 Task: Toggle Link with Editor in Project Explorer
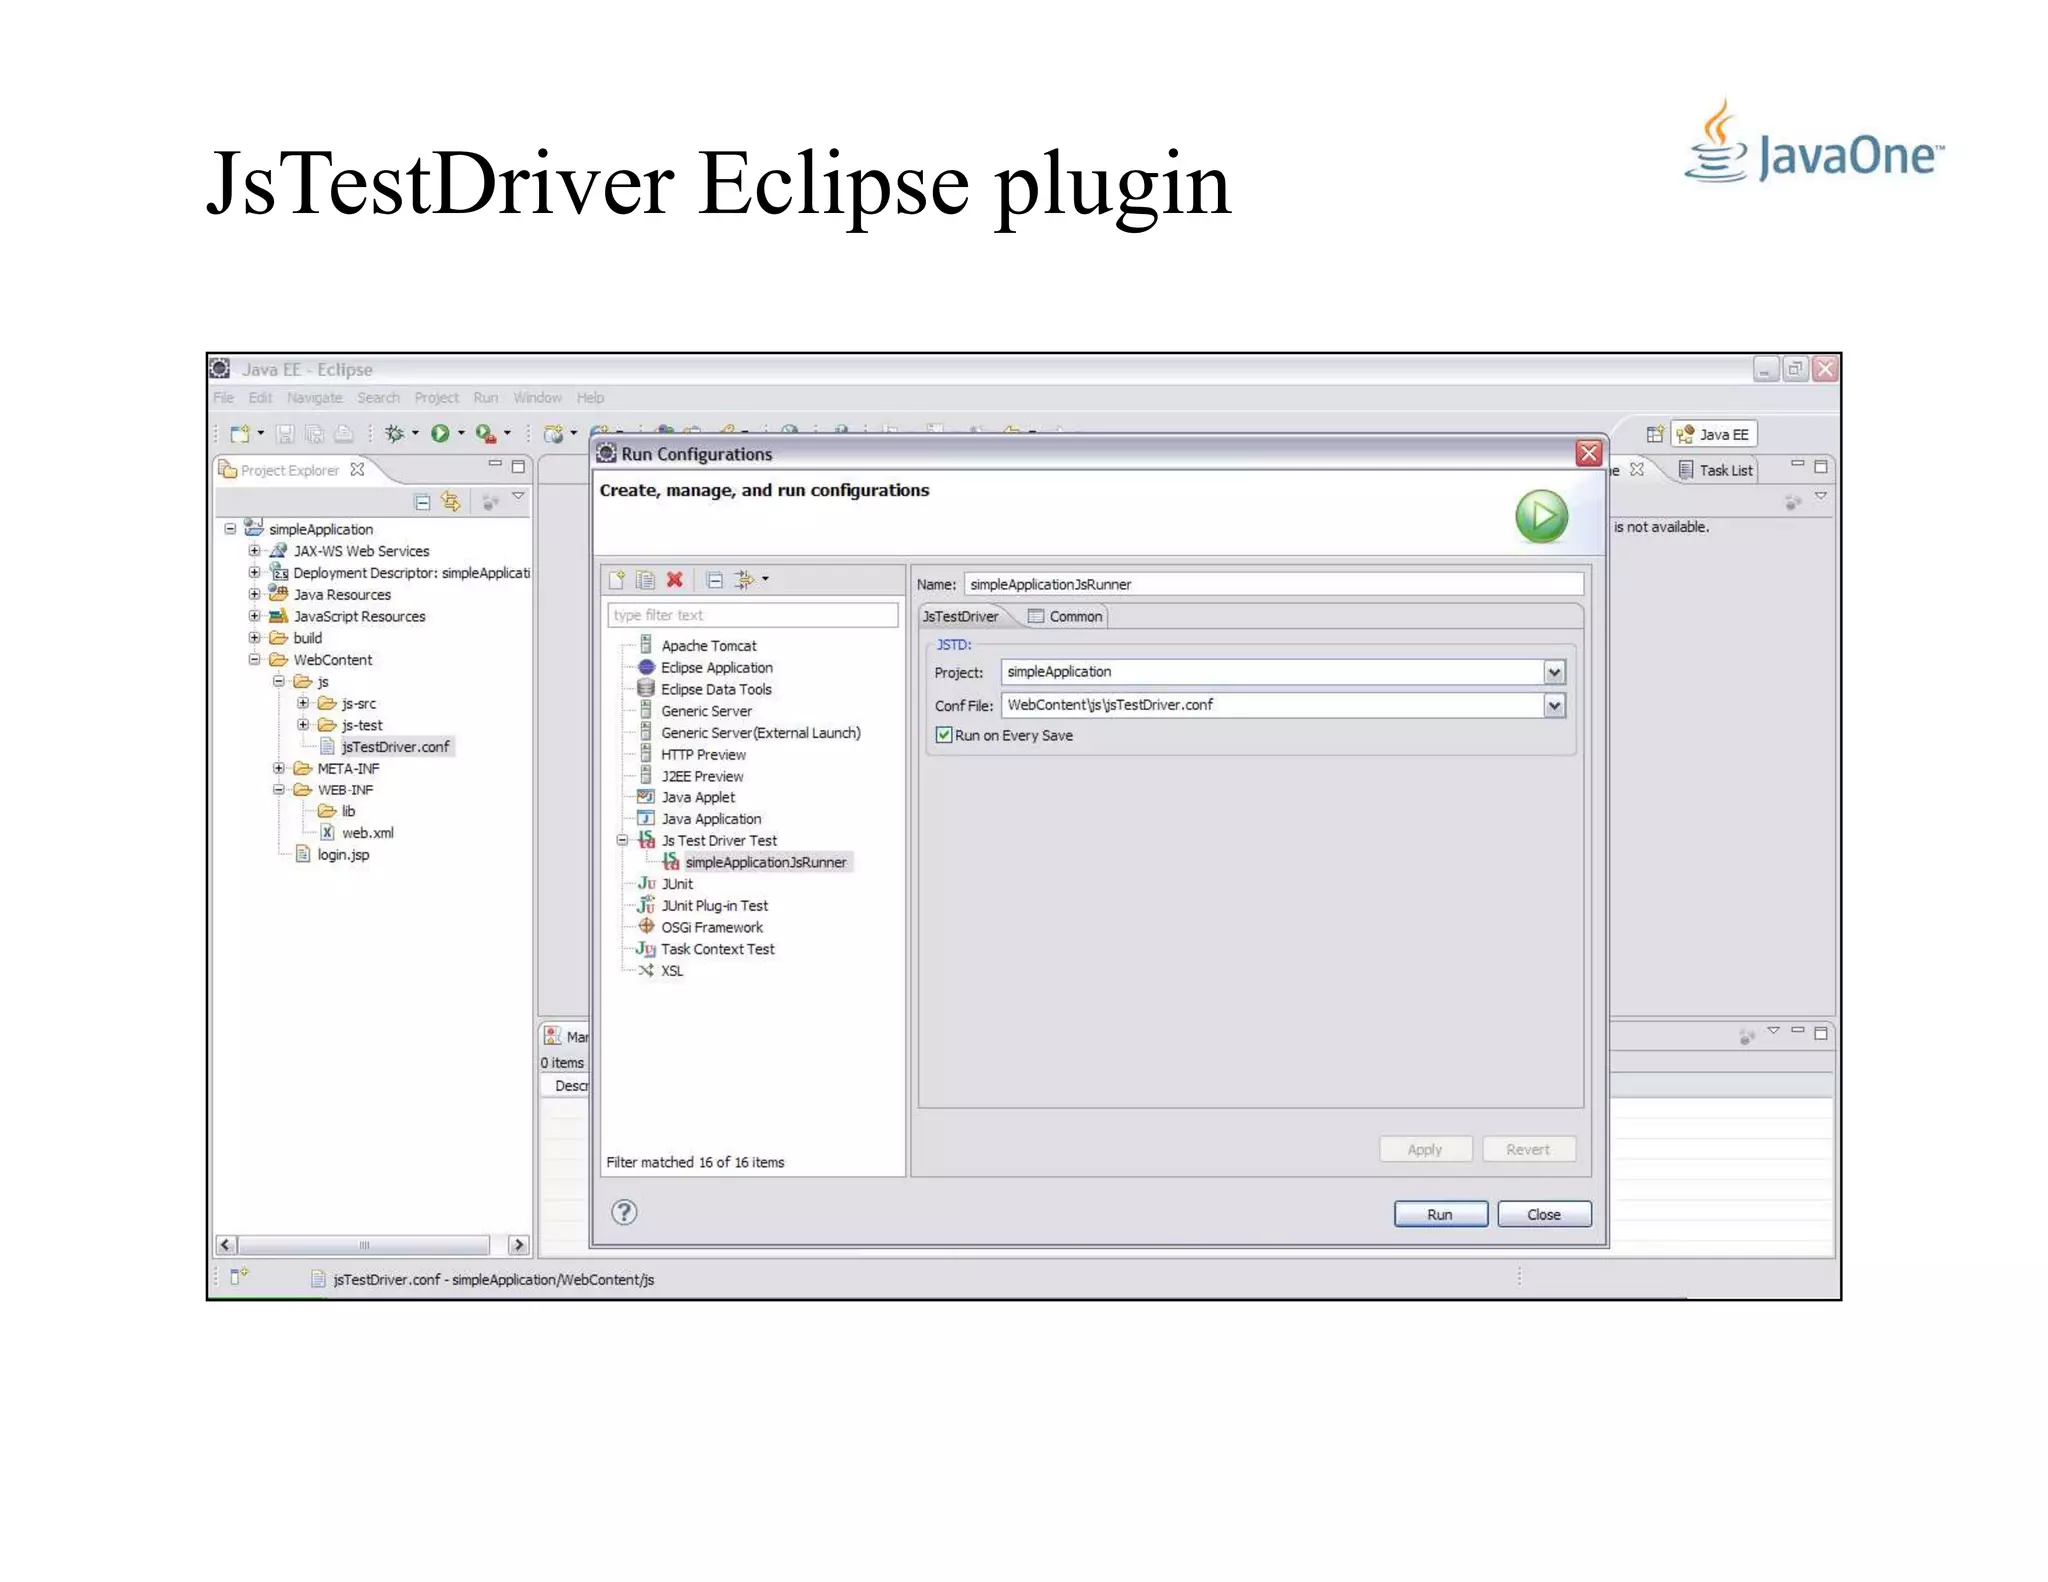click(x=451, y=502)
